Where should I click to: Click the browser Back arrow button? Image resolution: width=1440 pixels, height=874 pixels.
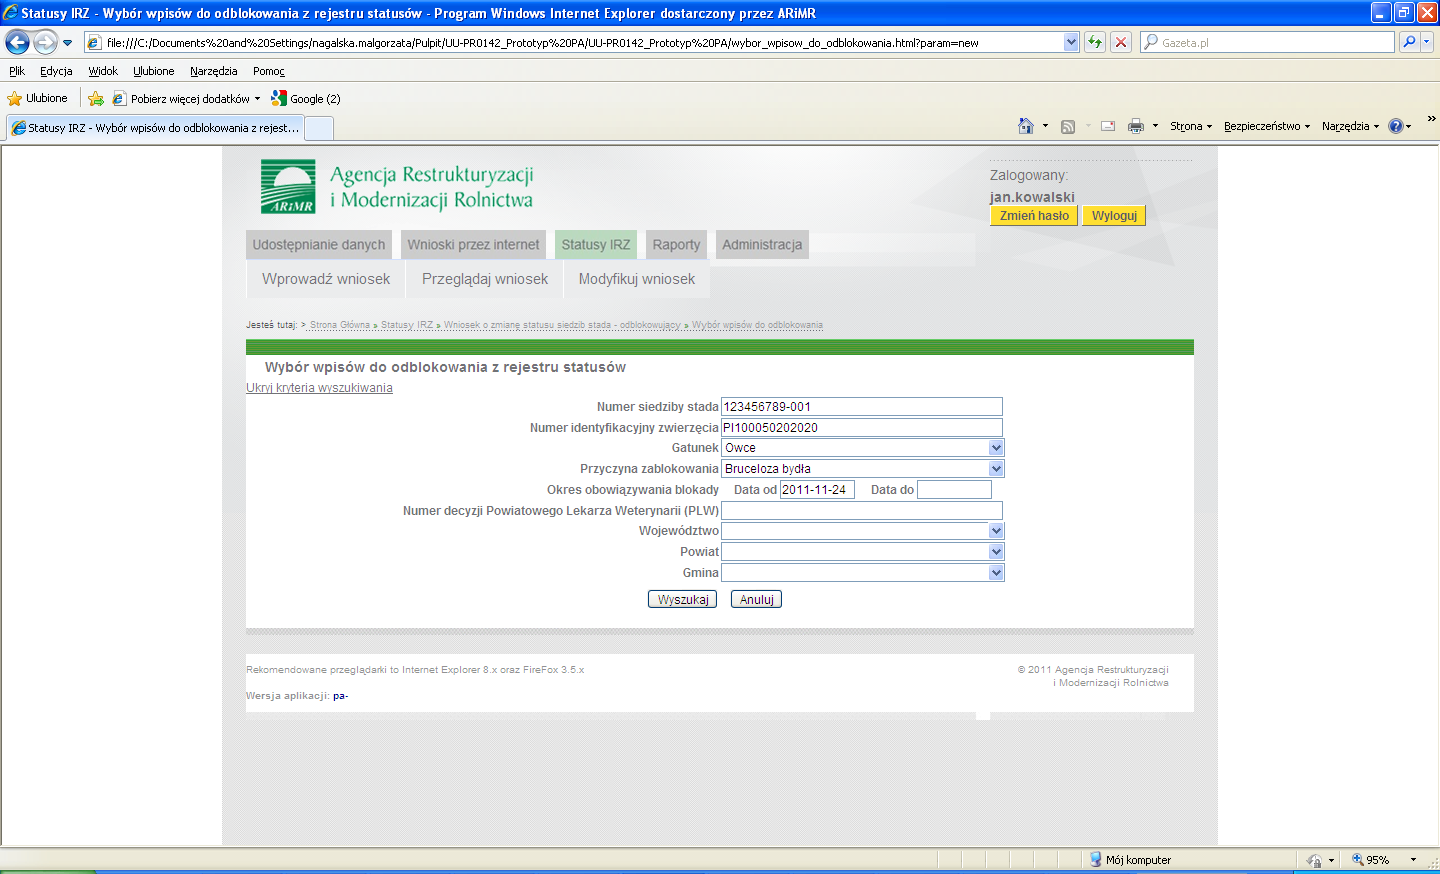click(17, 42)
